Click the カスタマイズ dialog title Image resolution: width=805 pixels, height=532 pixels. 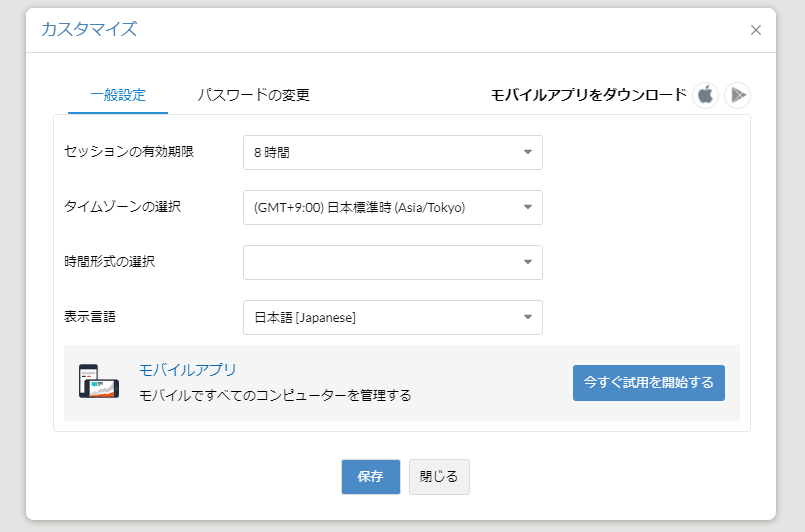89,29
